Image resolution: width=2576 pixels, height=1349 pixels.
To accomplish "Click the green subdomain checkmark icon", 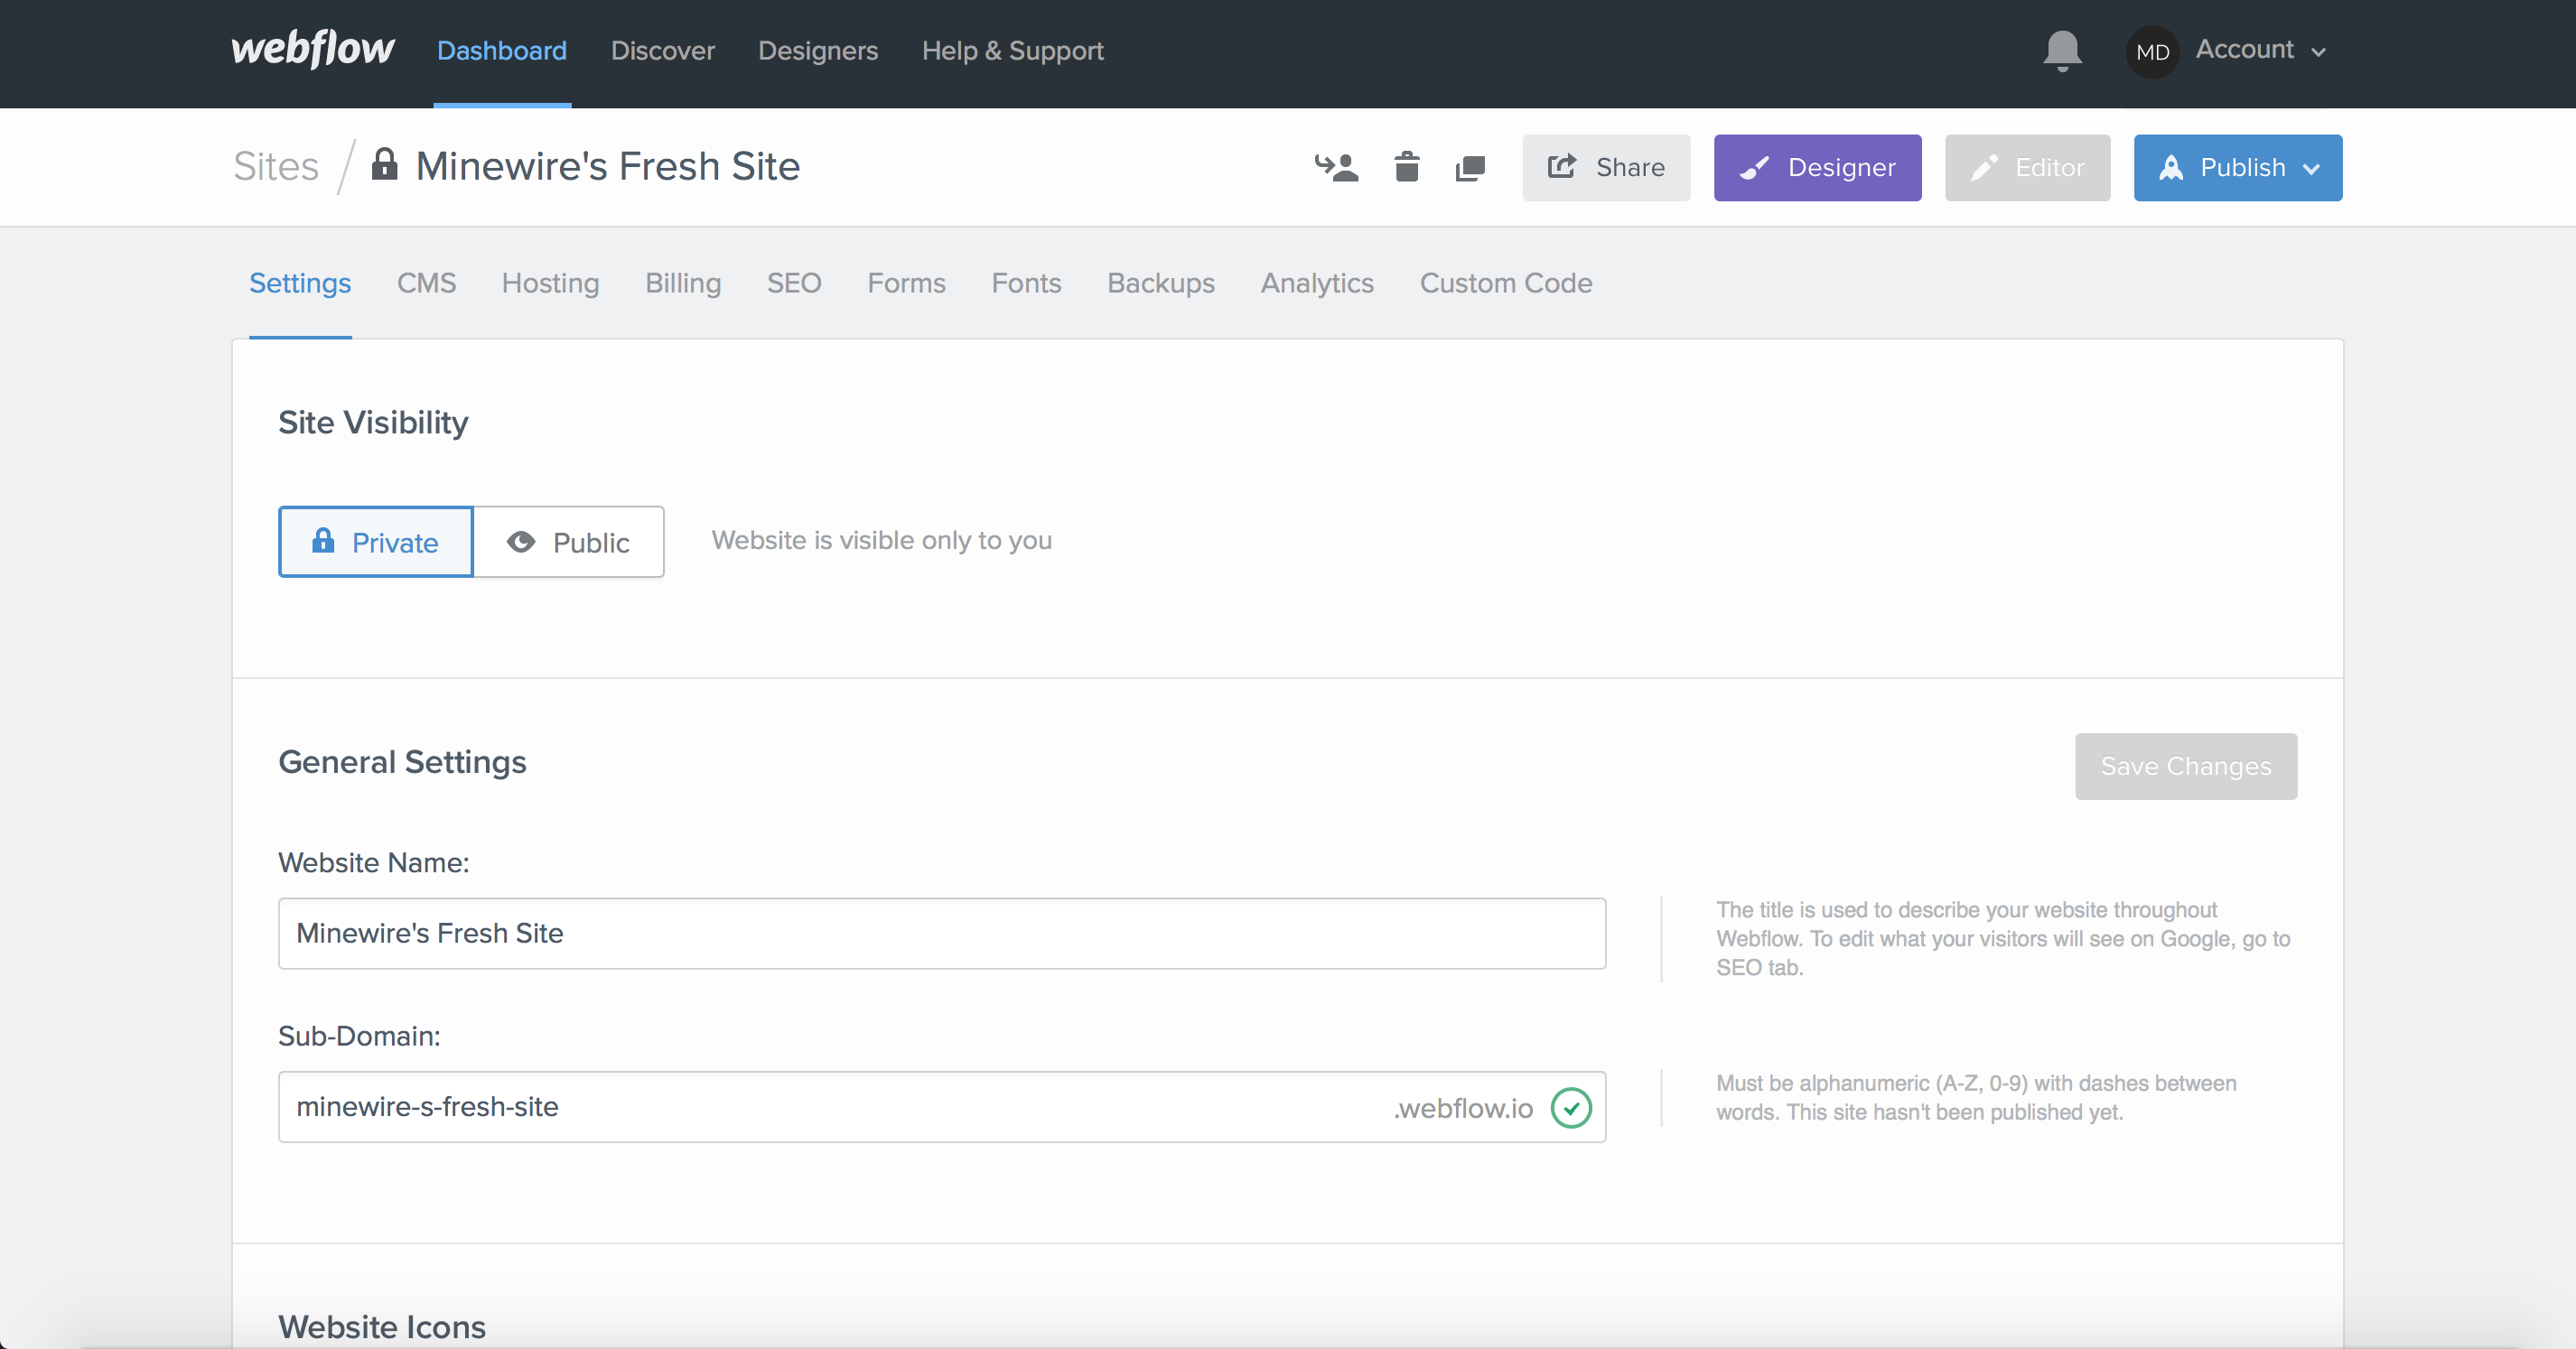I will (x=1571, y=1107).
